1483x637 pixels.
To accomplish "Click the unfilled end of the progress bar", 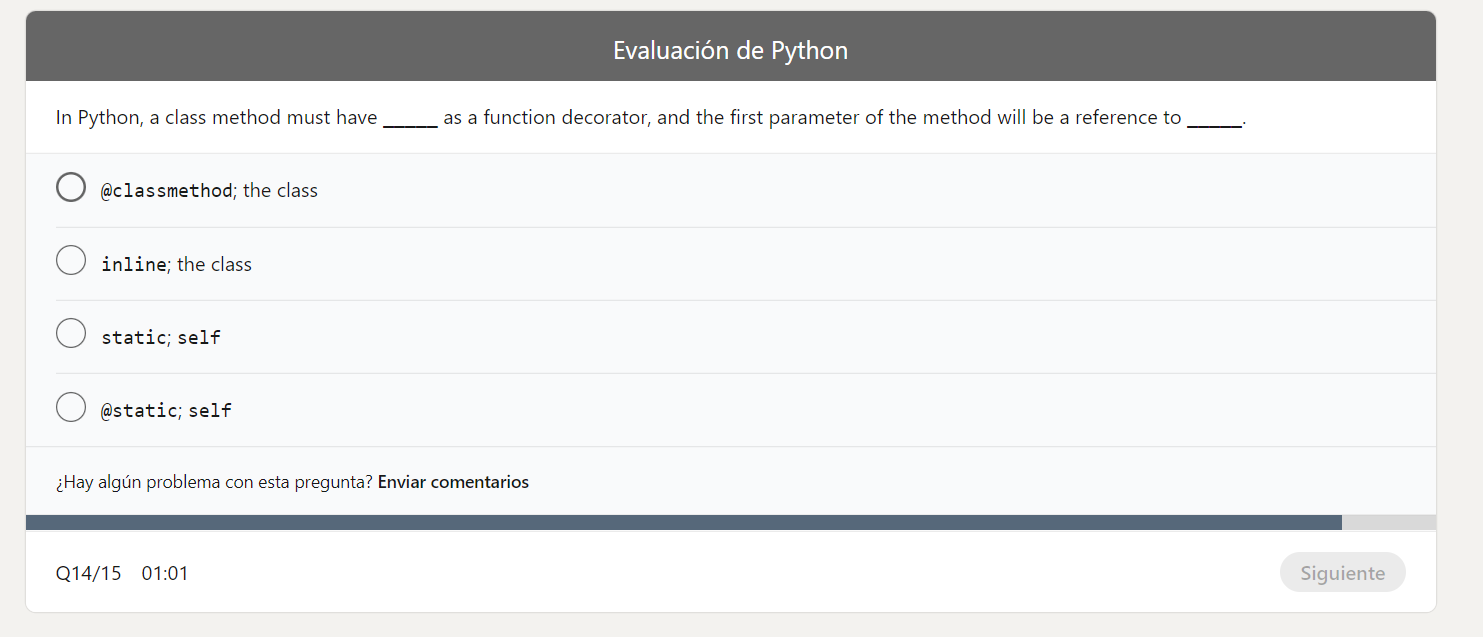I will coord(1390,521).
